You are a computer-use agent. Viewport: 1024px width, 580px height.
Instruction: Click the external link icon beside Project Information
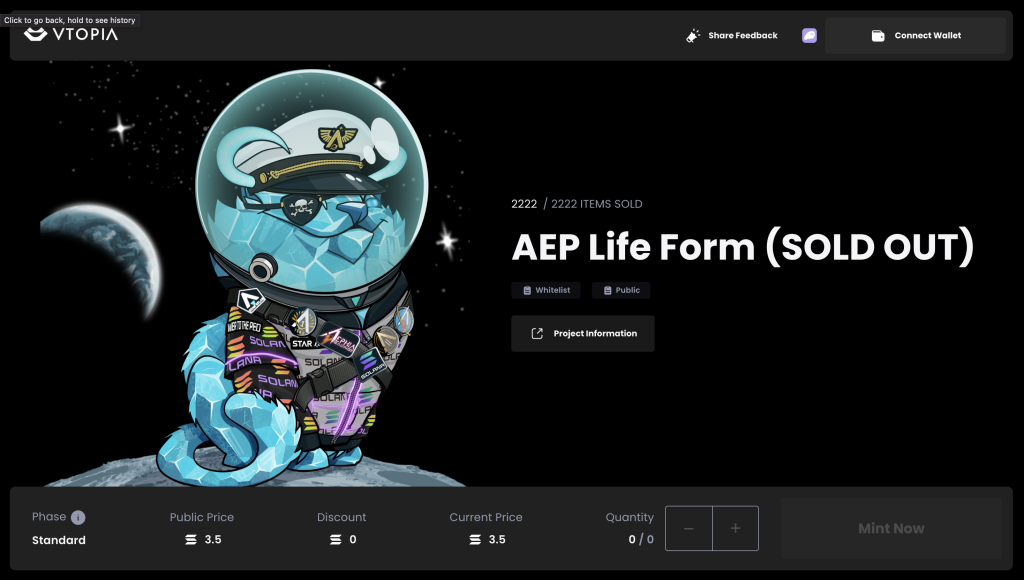pyautogui.click(x=537, y=333)
